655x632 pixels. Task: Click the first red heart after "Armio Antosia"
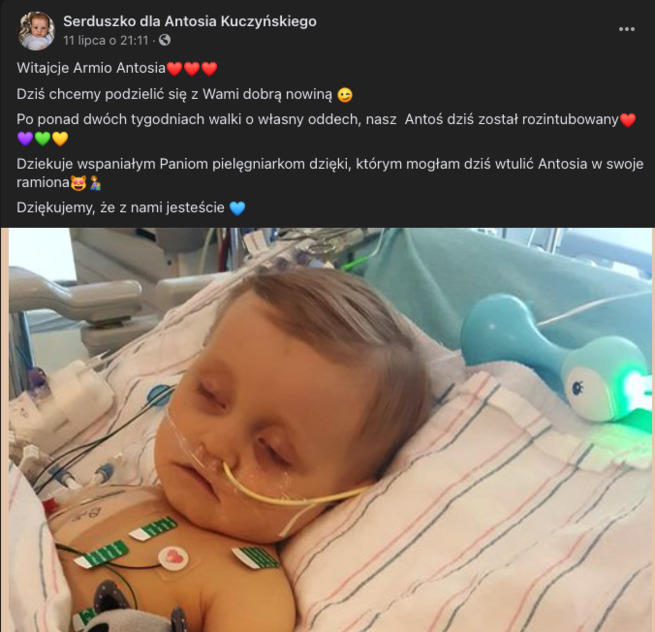(x=174, y=69)
